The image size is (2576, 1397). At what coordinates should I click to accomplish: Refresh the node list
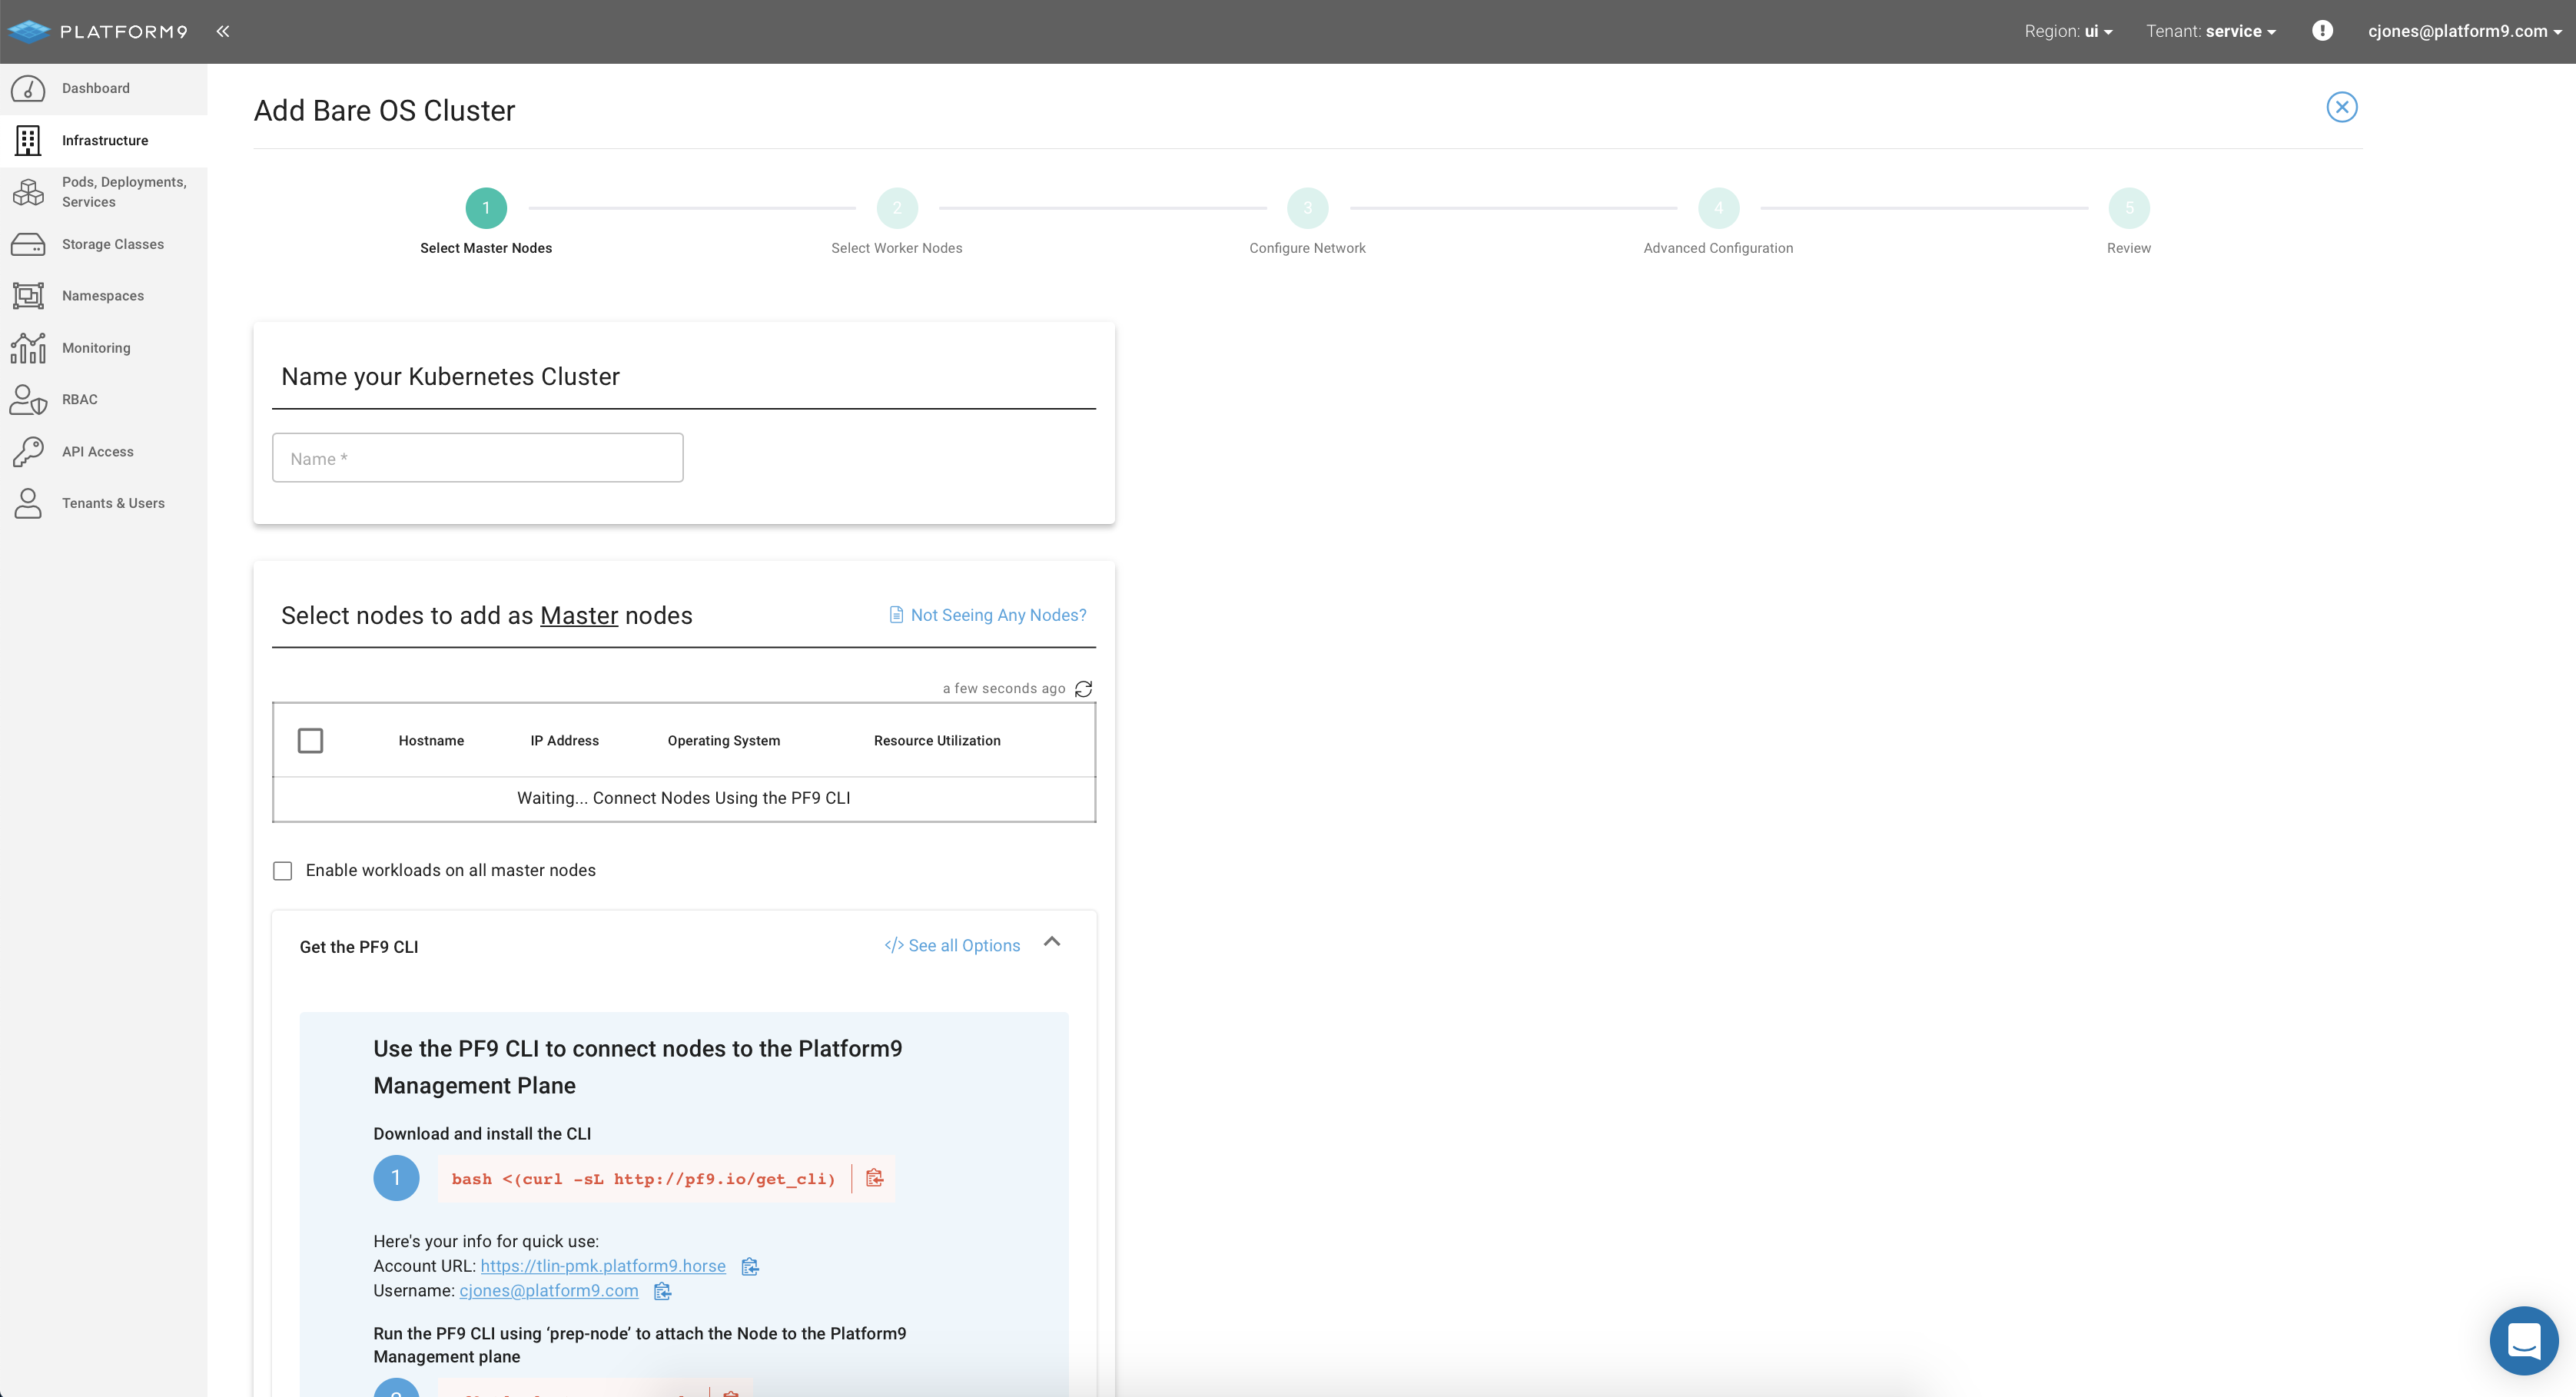click(1083, 689)
